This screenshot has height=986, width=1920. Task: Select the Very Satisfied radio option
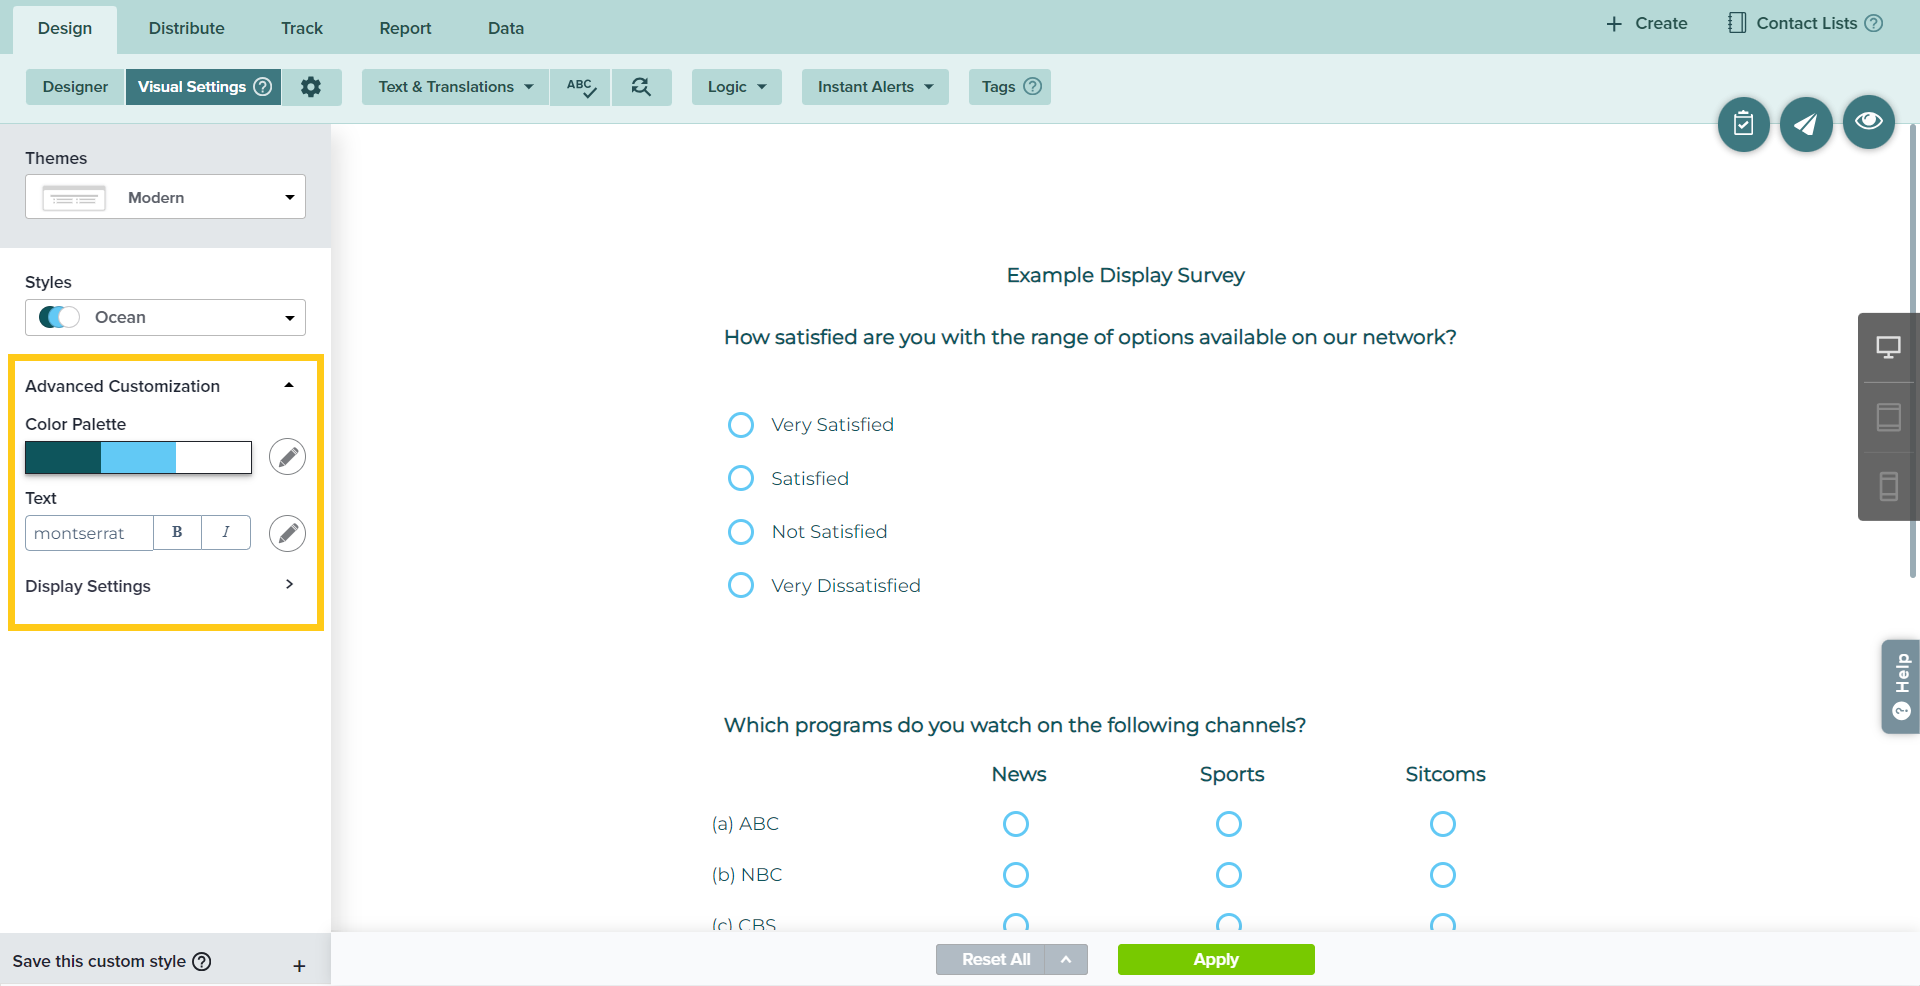[741, 425]
